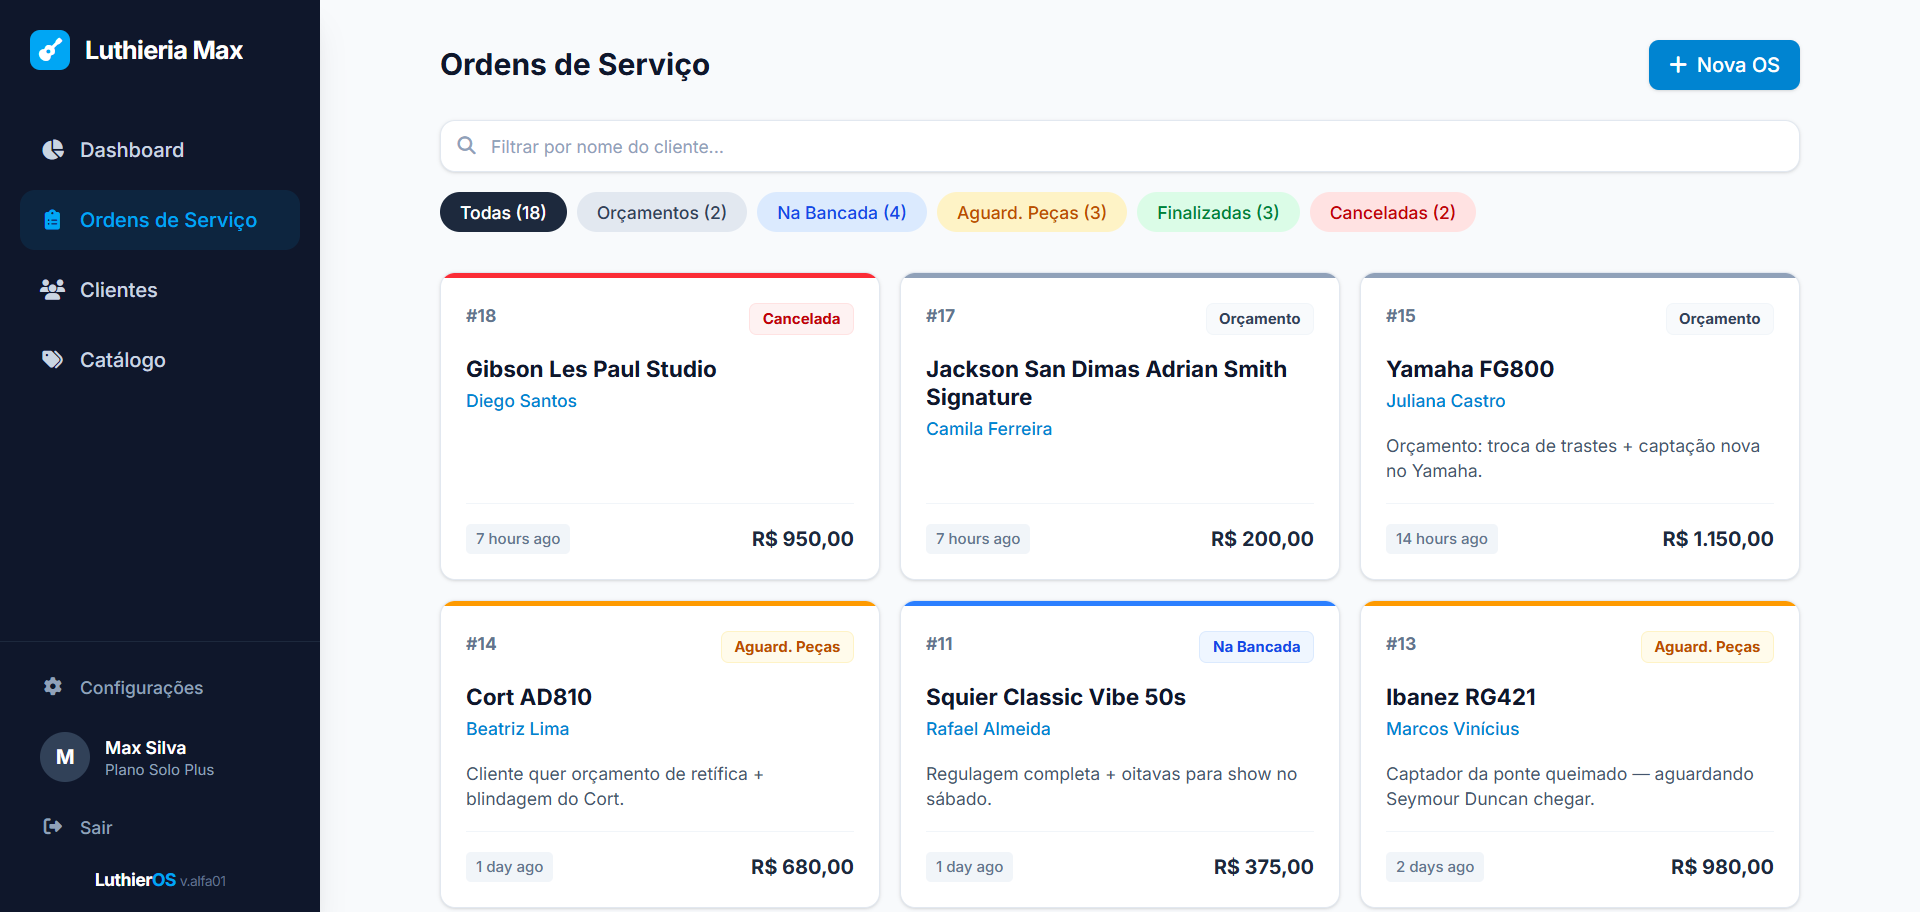Go to Clientes in the sidebar
The height and width of the screenshot is (912, 1920).
point(160,290)
